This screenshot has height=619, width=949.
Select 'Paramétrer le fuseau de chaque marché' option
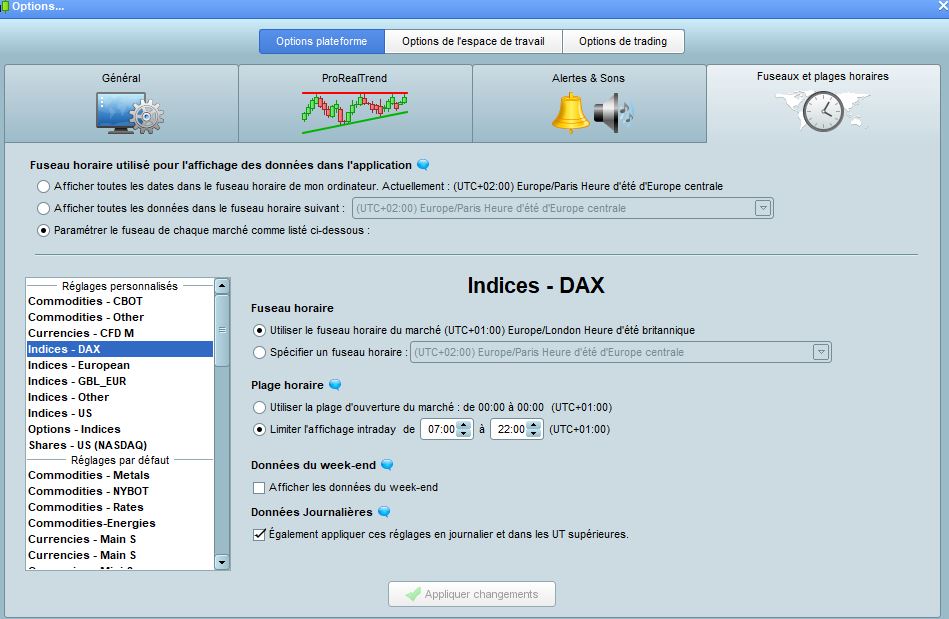(43, 231)
